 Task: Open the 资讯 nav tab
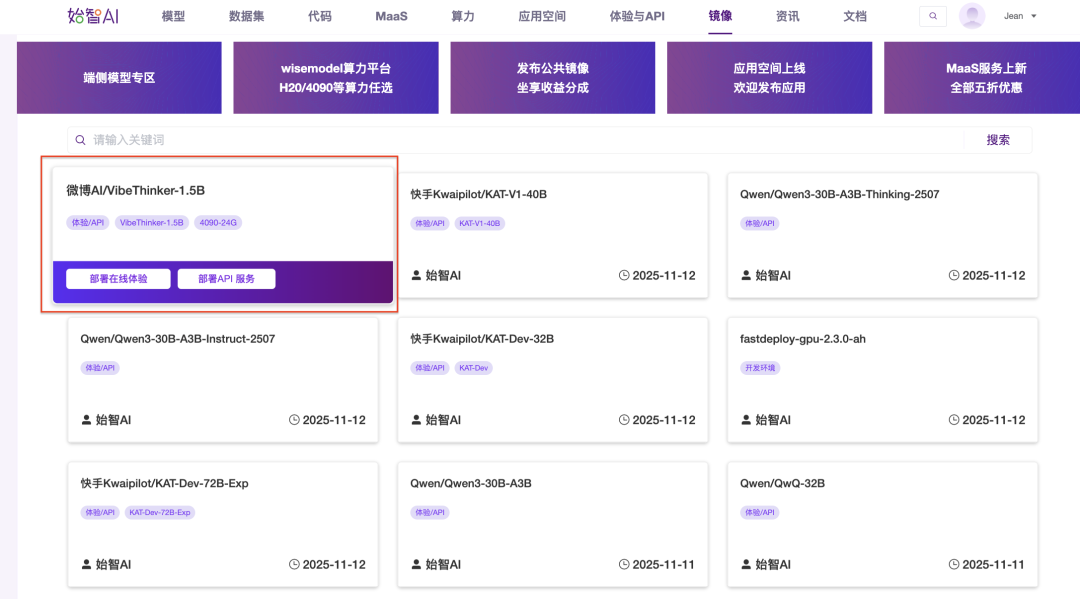click(787, 16)
